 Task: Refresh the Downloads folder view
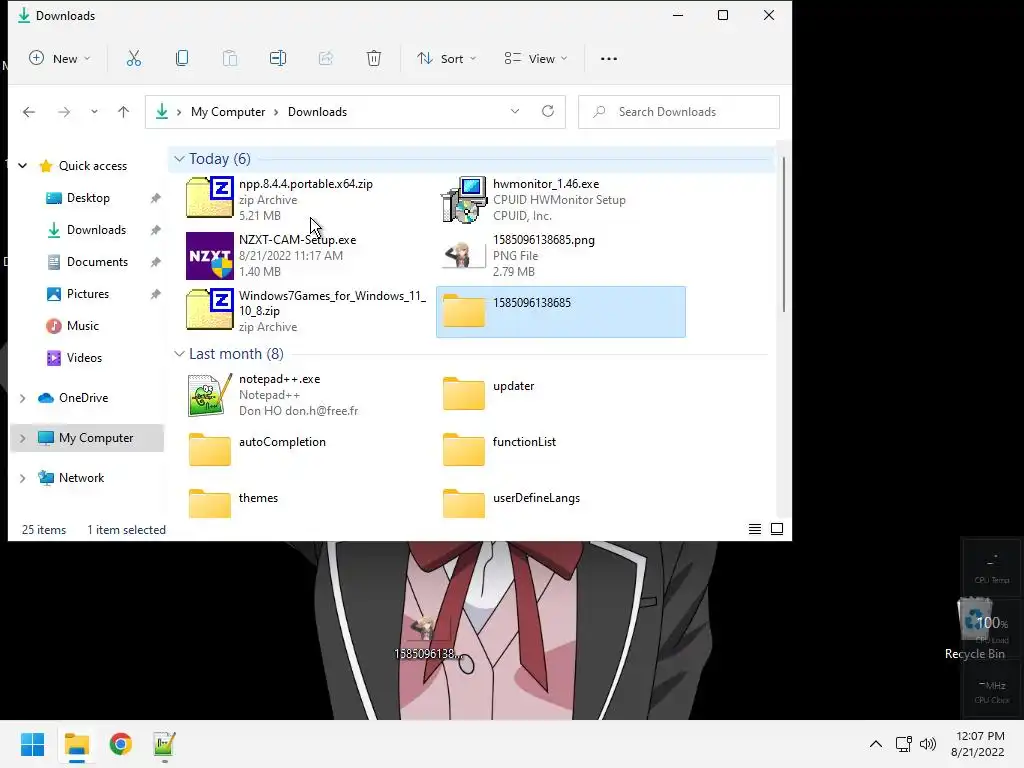click(548, 112)
